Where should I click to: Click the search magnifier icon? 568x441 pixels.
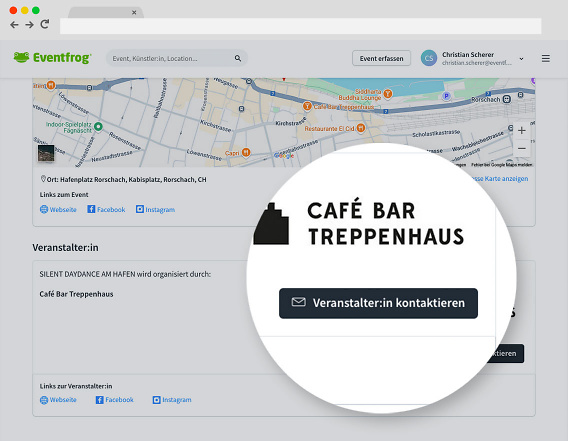point(238,58)
